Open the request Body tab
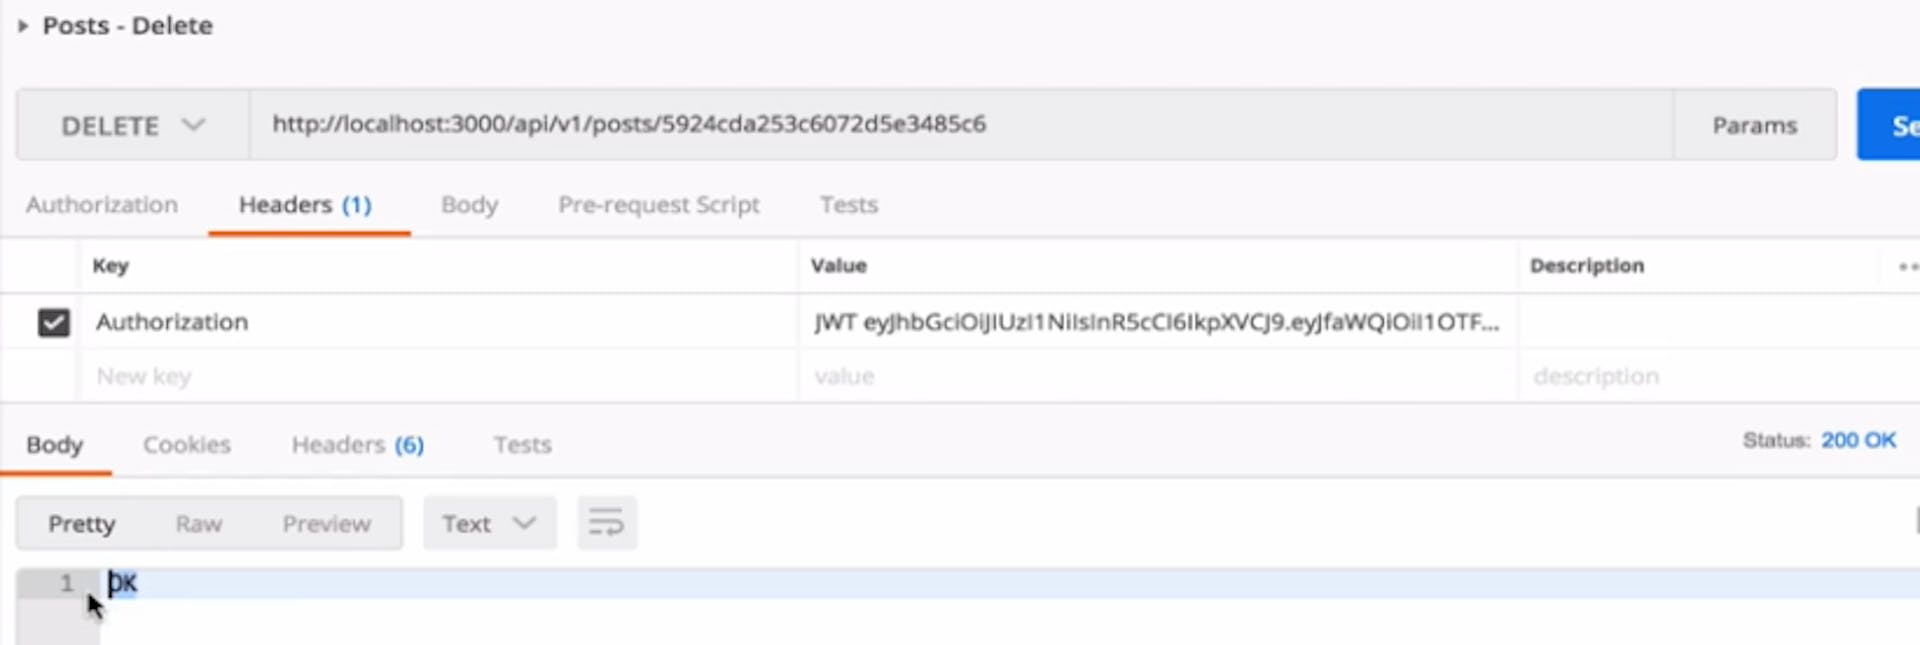The image size is (1920, 645). [x=469, y=205]
